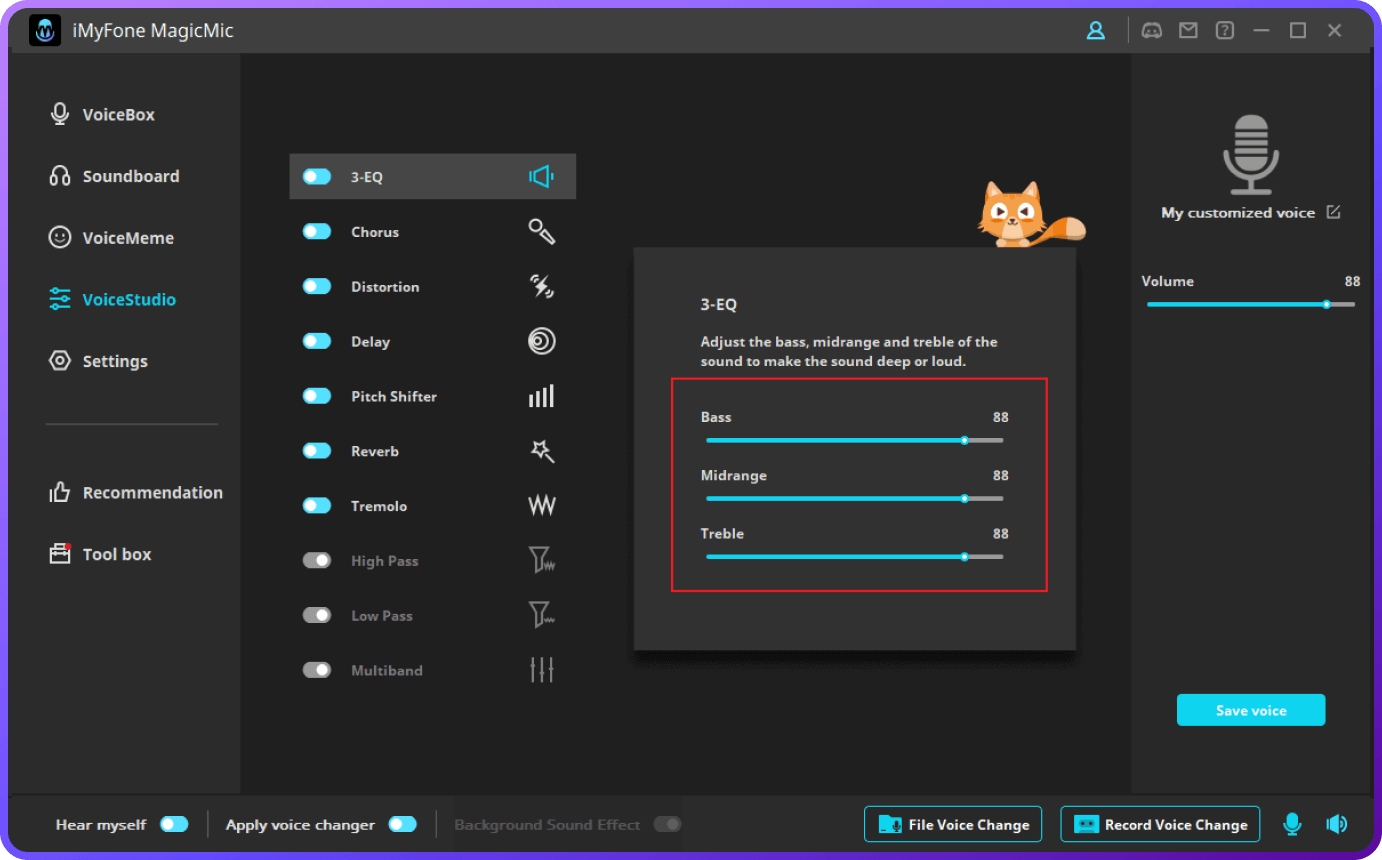Adjust the Midrange slider
The image size is (1382, 860).
[854, 498]
